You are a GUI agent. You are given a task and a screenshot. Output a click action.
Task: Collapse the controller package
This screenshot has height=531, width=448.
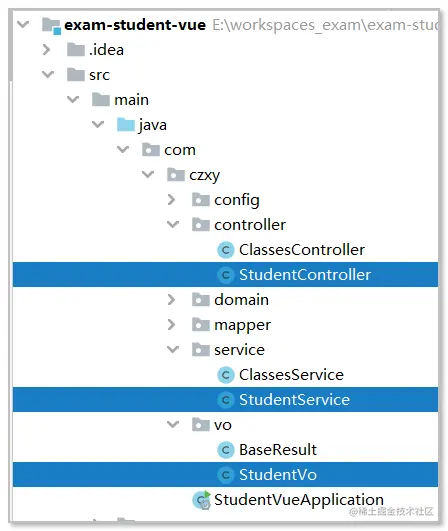click(173, 224)
